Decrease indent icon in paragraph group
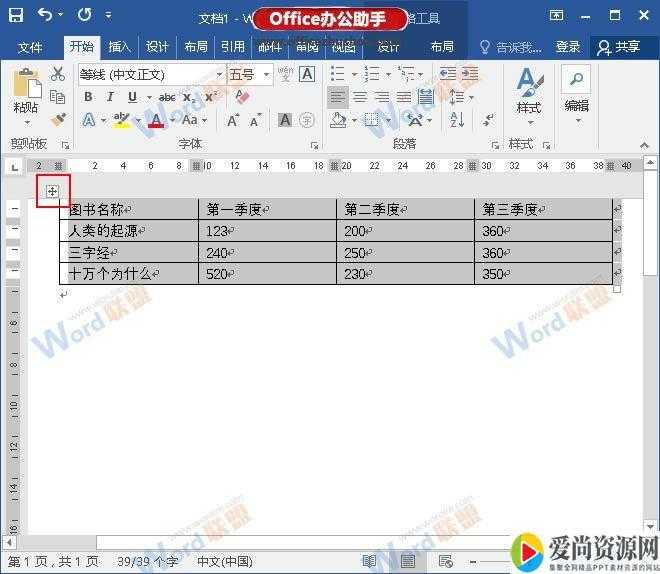 [x=447, y=74]
